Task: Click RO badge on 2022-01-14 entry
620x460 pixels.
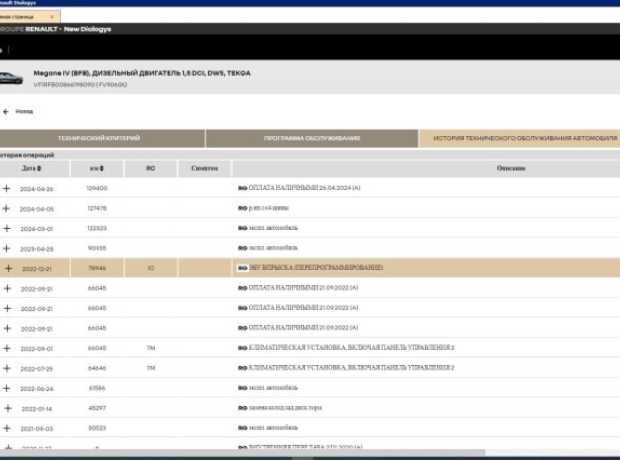Action: click(242, 408)
